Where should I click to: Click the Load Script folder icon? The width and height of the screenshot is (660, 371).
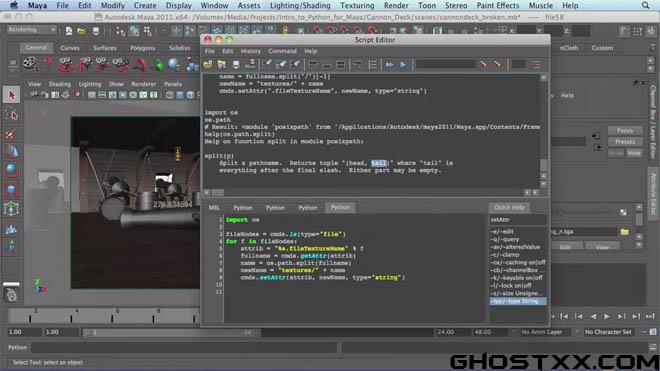[x=208, y=65]
